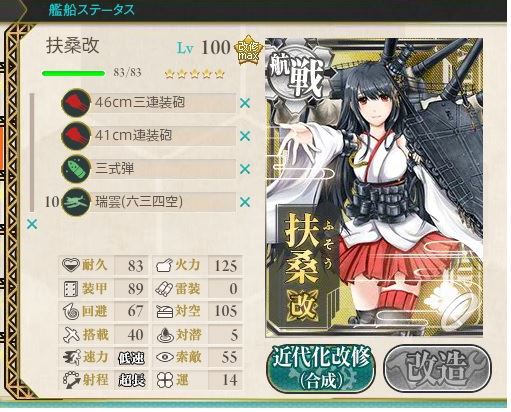This screenshot has height=412, width=511.
Task: Click the red main gun icon for 46cm三連装砲
Action: (76, 103)
